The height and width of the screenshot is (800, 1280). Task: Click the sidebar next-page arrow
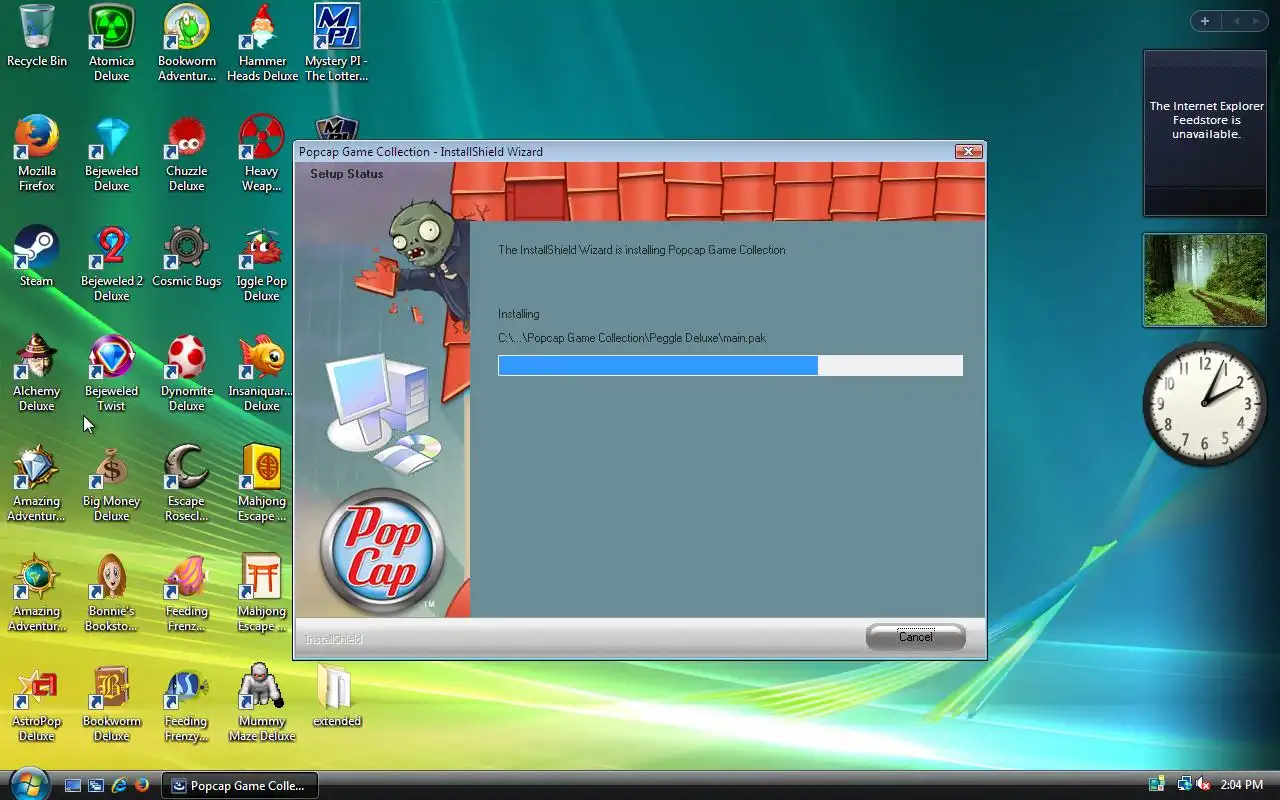[x=1257, y=21]
